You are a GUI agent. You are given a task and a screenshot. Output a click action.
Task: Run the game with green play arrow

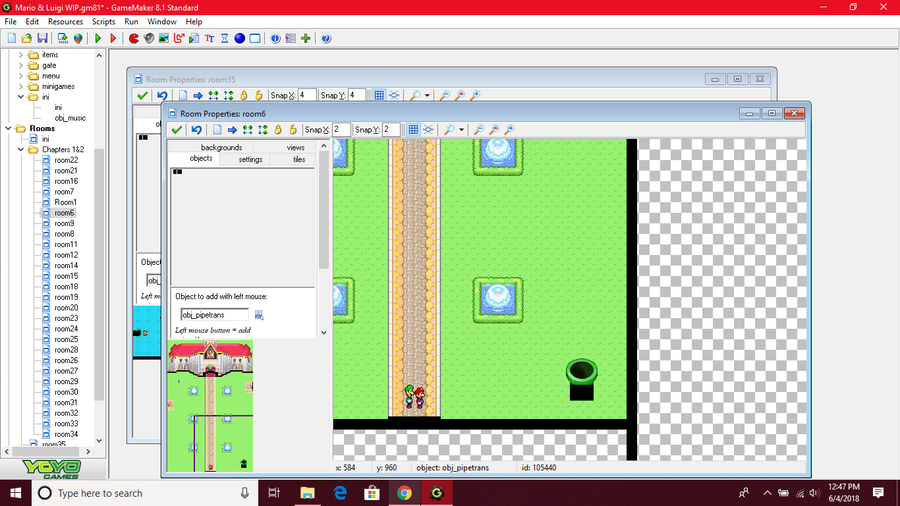[x=98, y=38]
